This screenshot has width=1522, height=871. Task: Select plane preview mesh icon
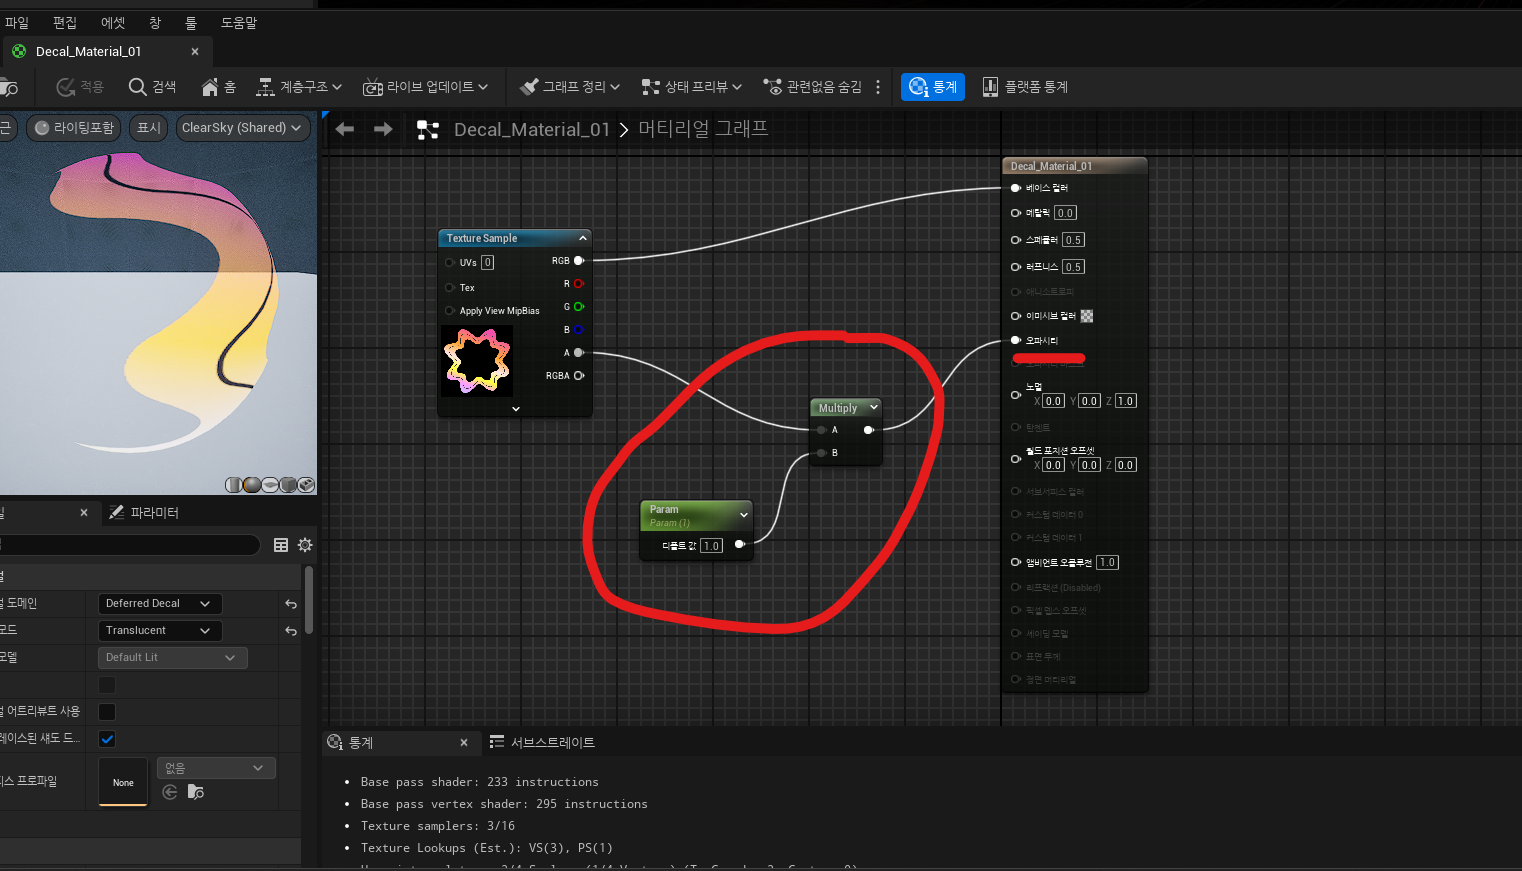270,485
